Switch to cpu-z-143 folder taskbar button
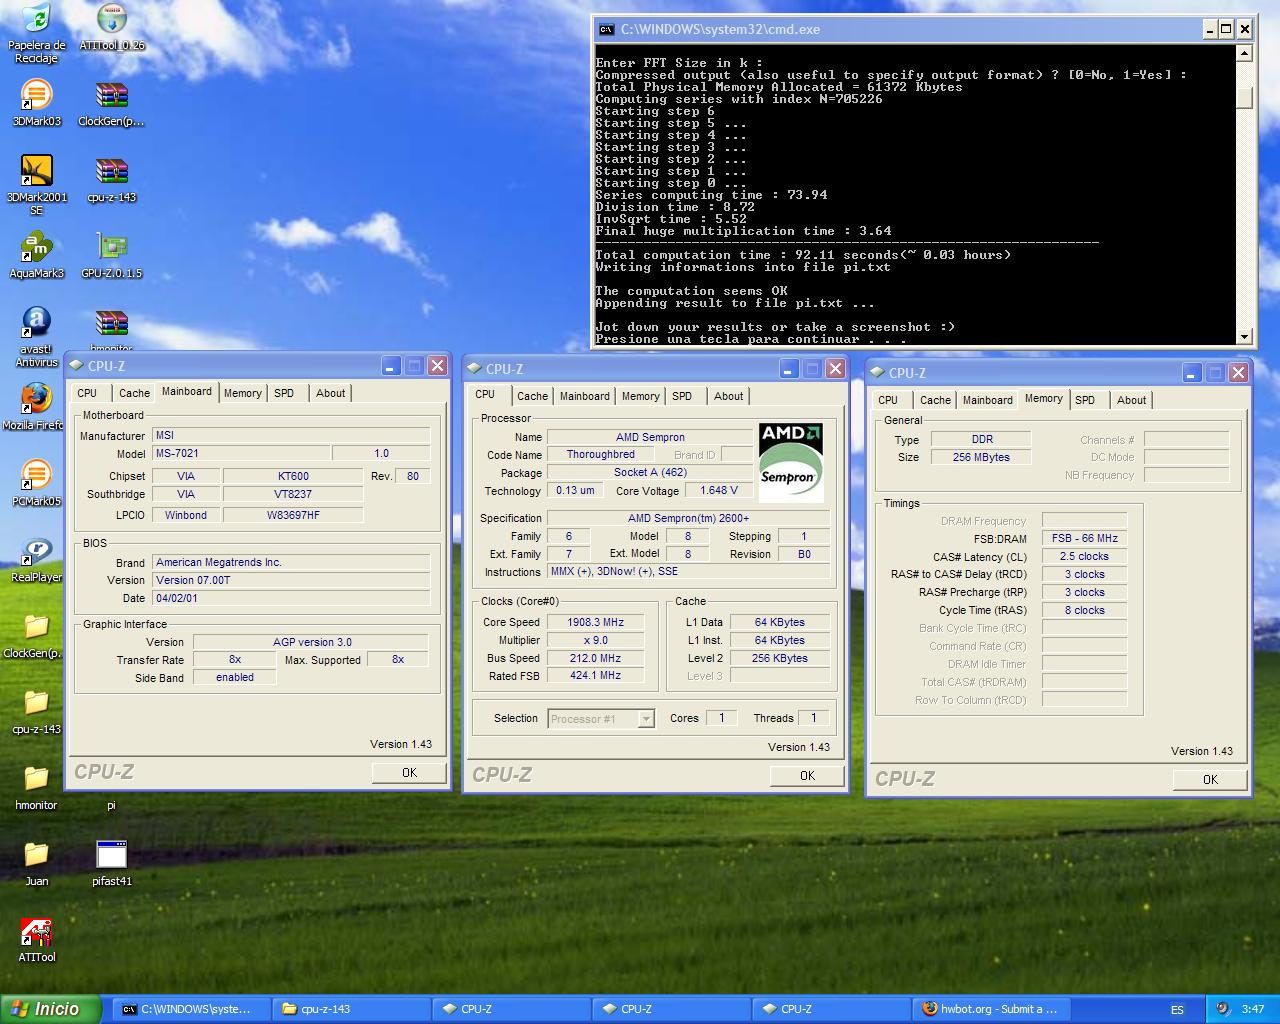 350,1009
